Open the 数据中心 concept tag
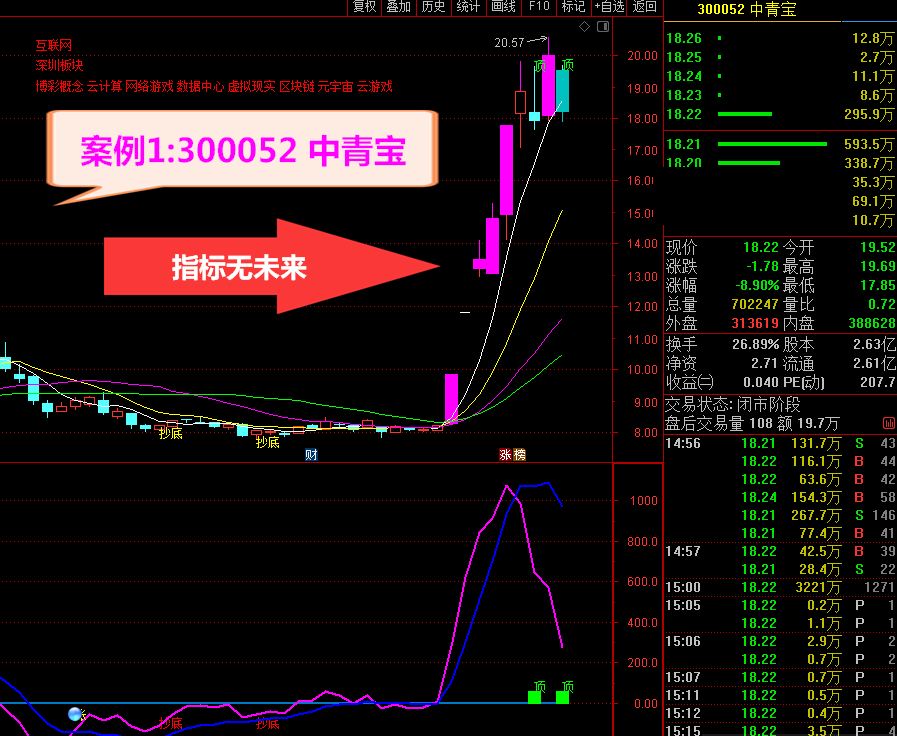The height and width of the screenshot is (736, 897). tap(200, 86)
